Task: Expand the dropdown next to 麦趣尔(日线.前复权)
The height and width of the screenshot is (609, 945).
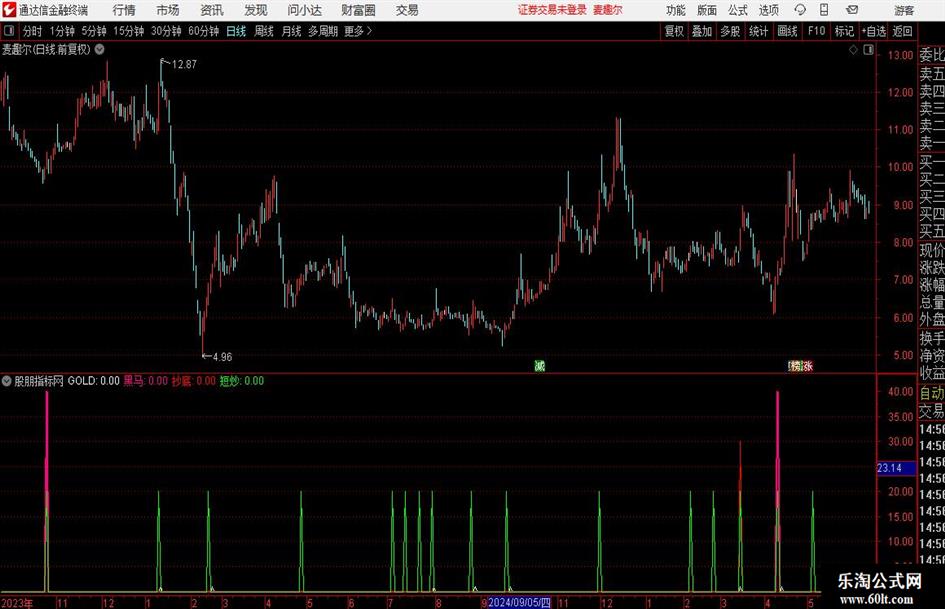Action: [99, 49]
